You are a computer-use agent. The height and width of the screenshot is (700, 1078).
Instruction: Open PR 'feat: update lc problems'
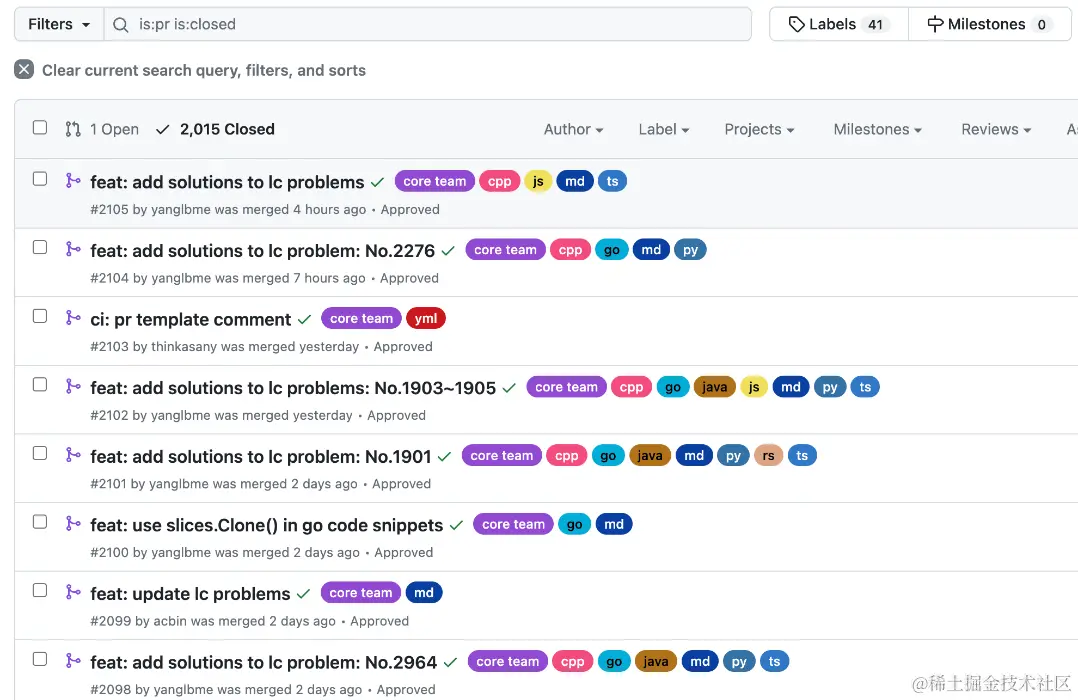point(190,593)
